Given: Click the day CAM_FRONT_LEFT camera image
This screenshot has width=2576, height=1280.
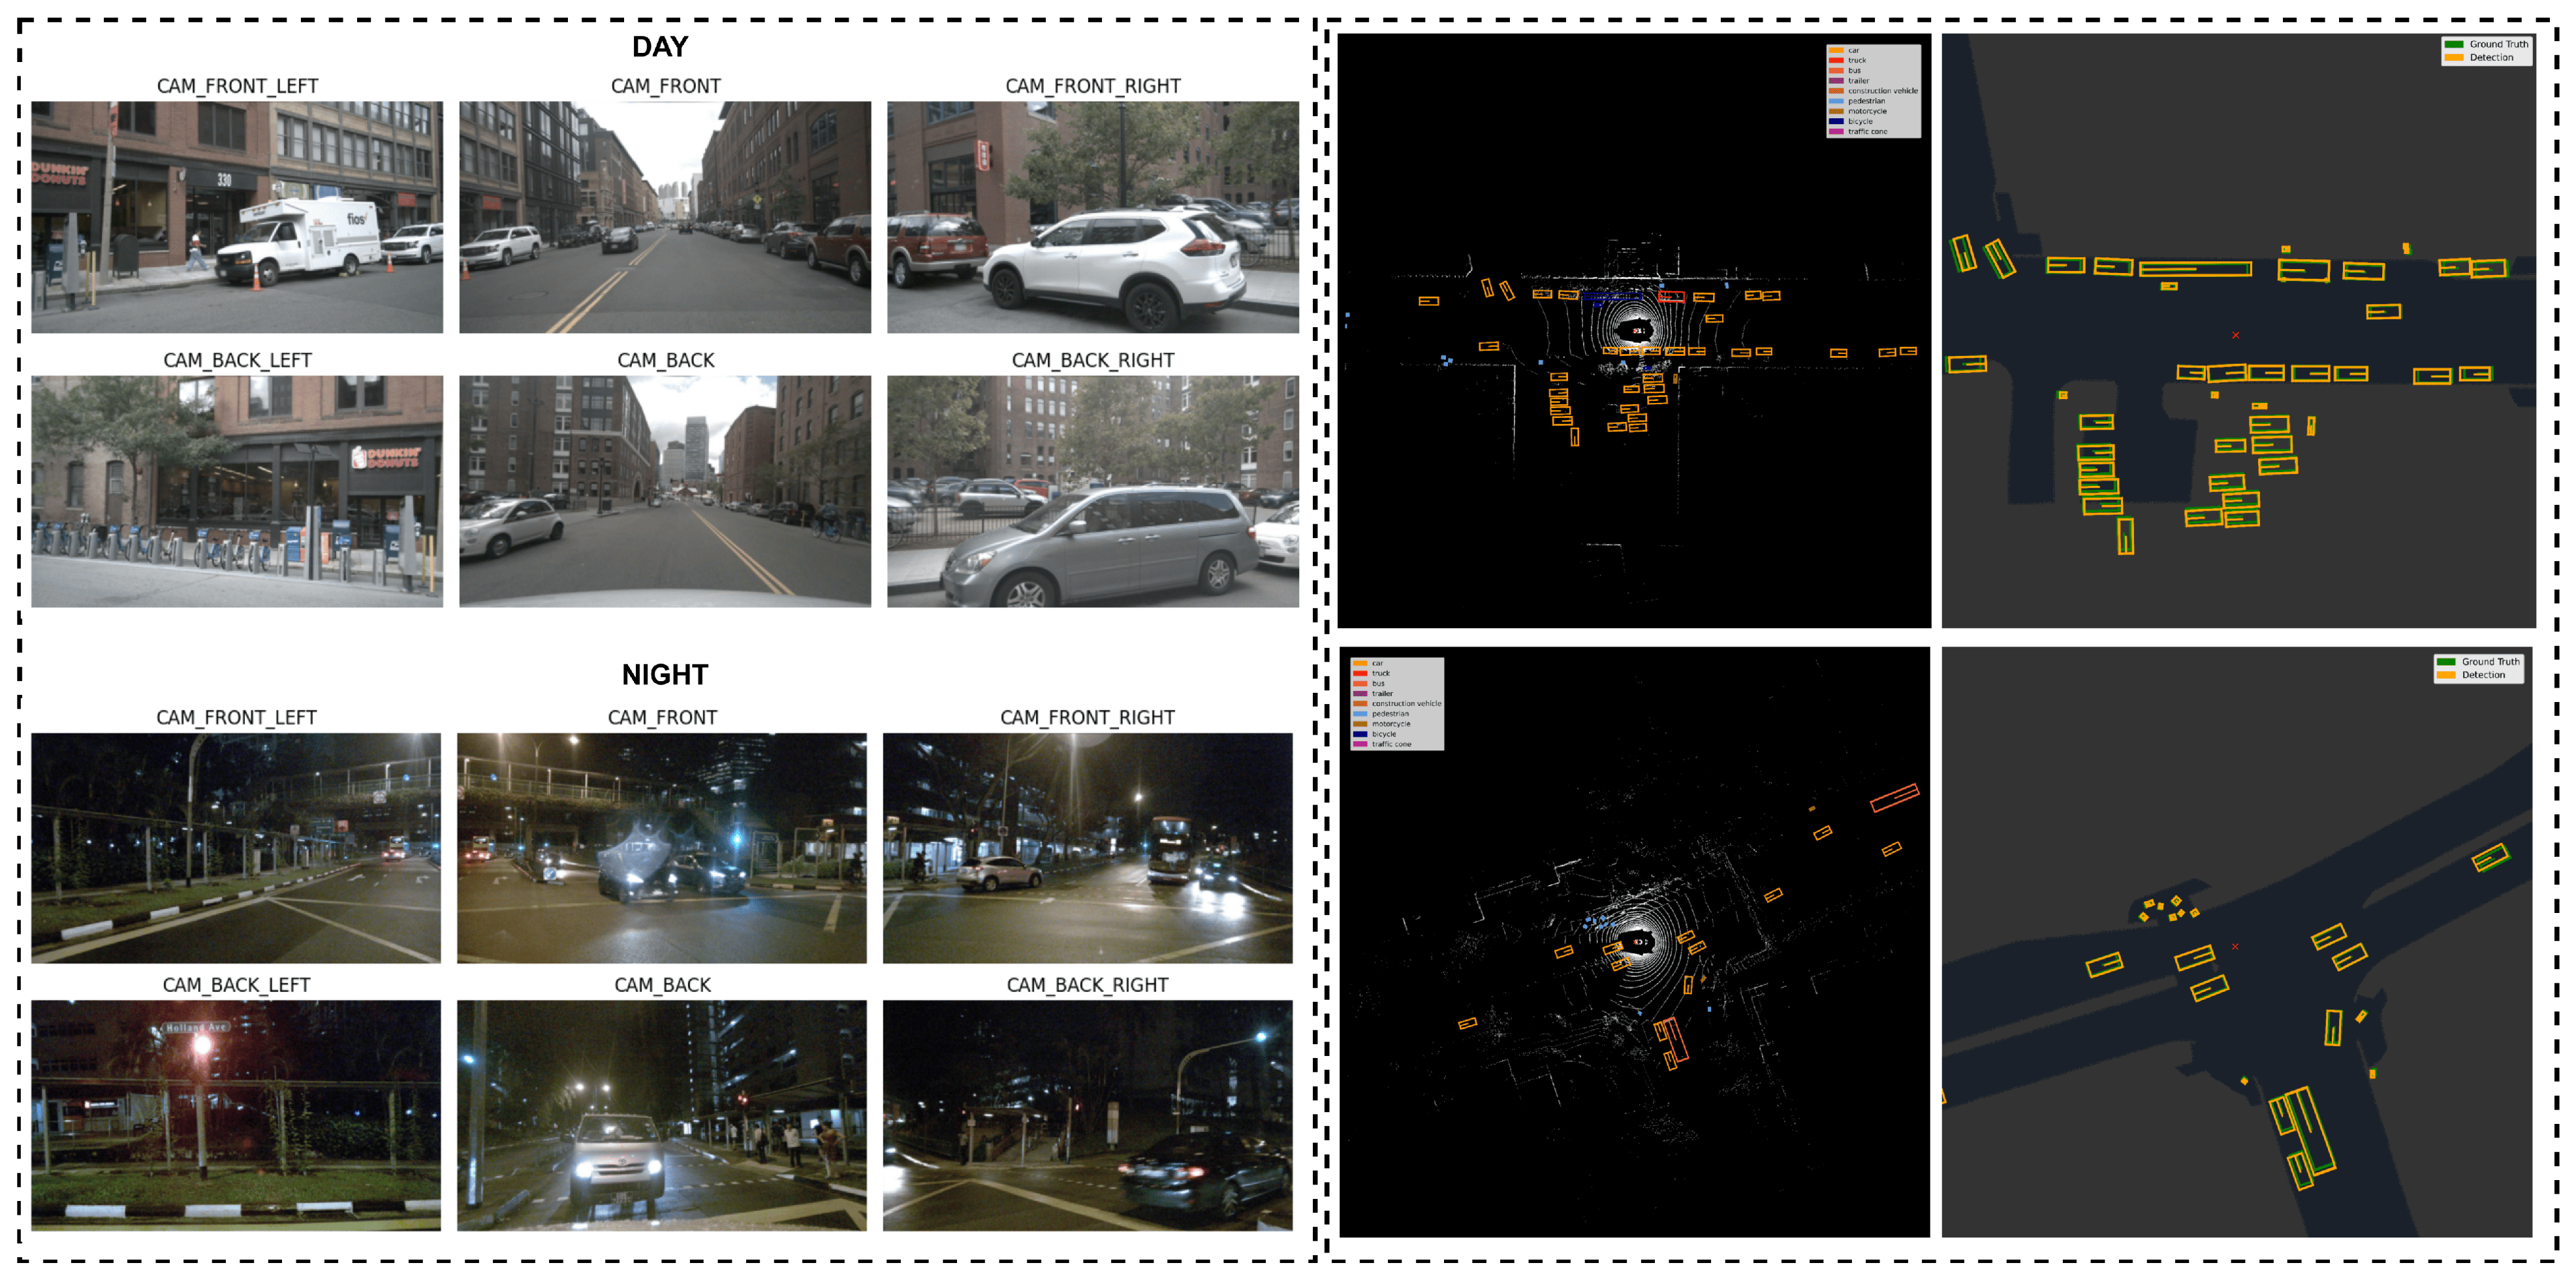Looking at the screenshot, I should (x=237, y=216).
